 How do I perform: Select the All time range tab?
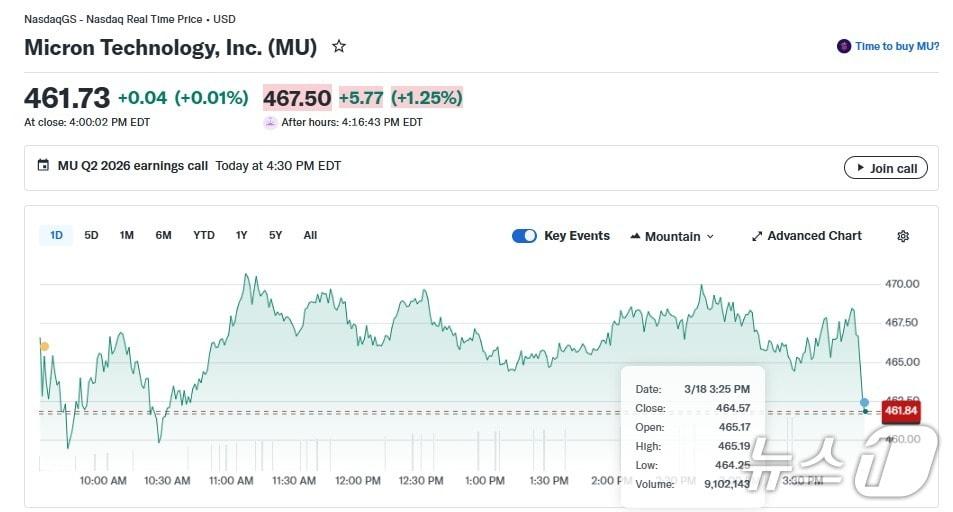click(310, 235)
